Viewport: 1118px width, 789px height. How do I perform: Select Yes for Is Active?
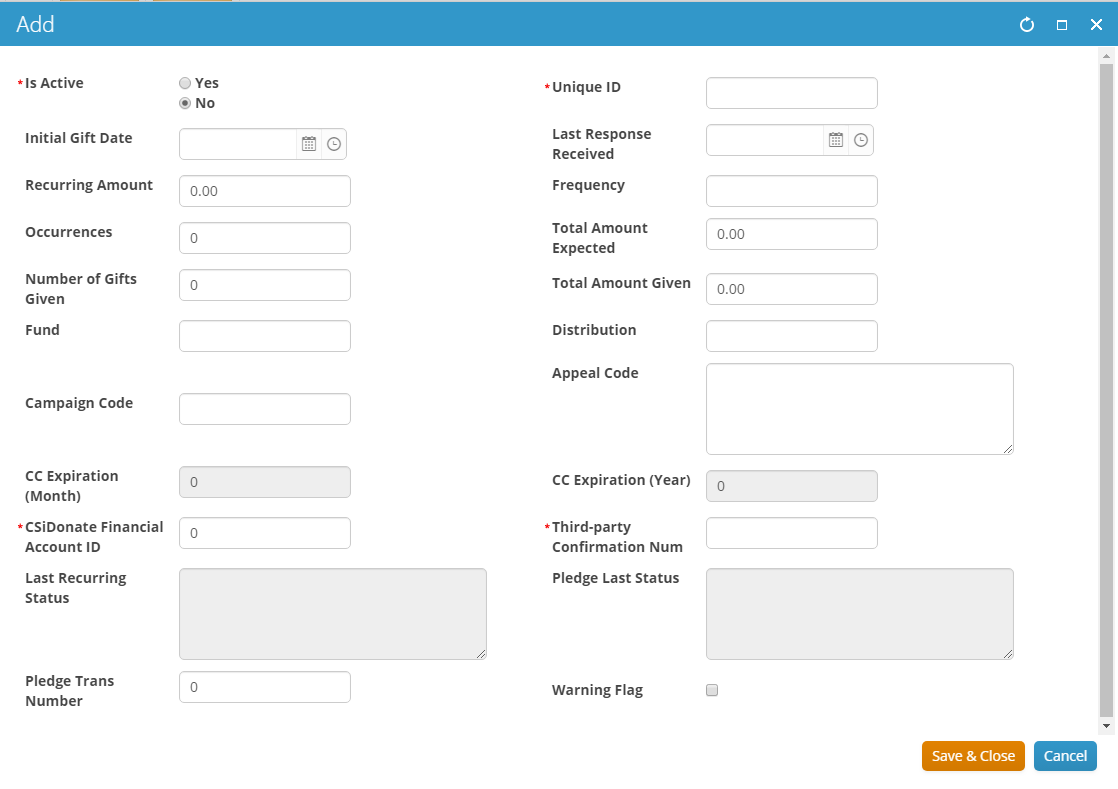[185, 84]
